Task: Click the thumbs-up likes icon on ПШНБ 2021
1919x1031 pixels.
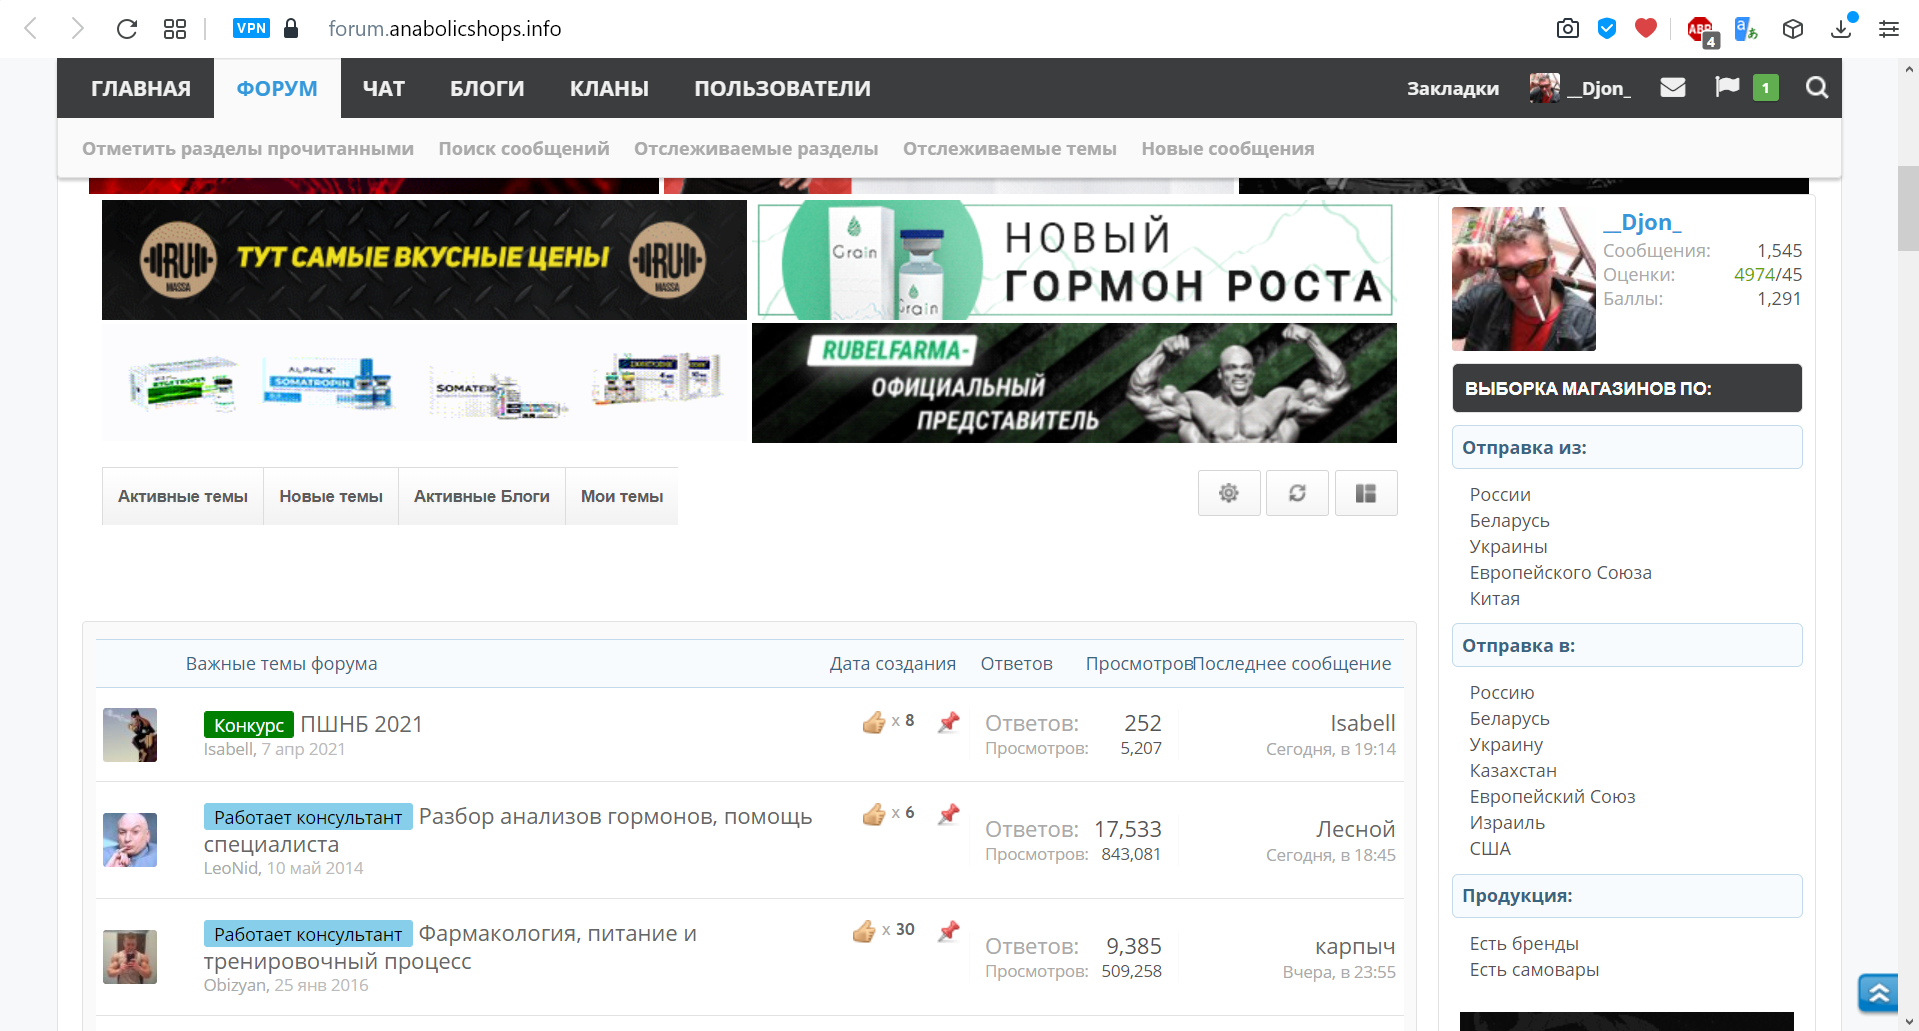Action: (874, 722)
